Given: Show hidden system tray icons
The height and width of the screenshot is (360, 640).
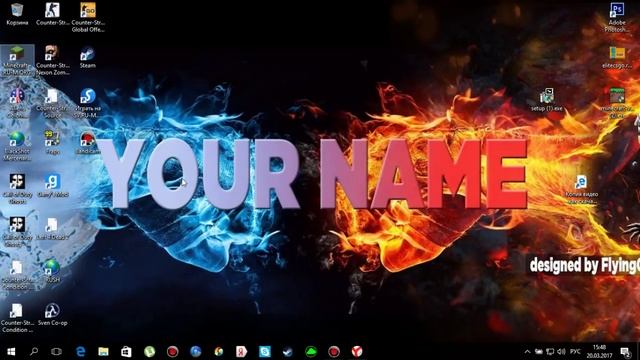Looking at the screenshot, I should click(527, 351).
